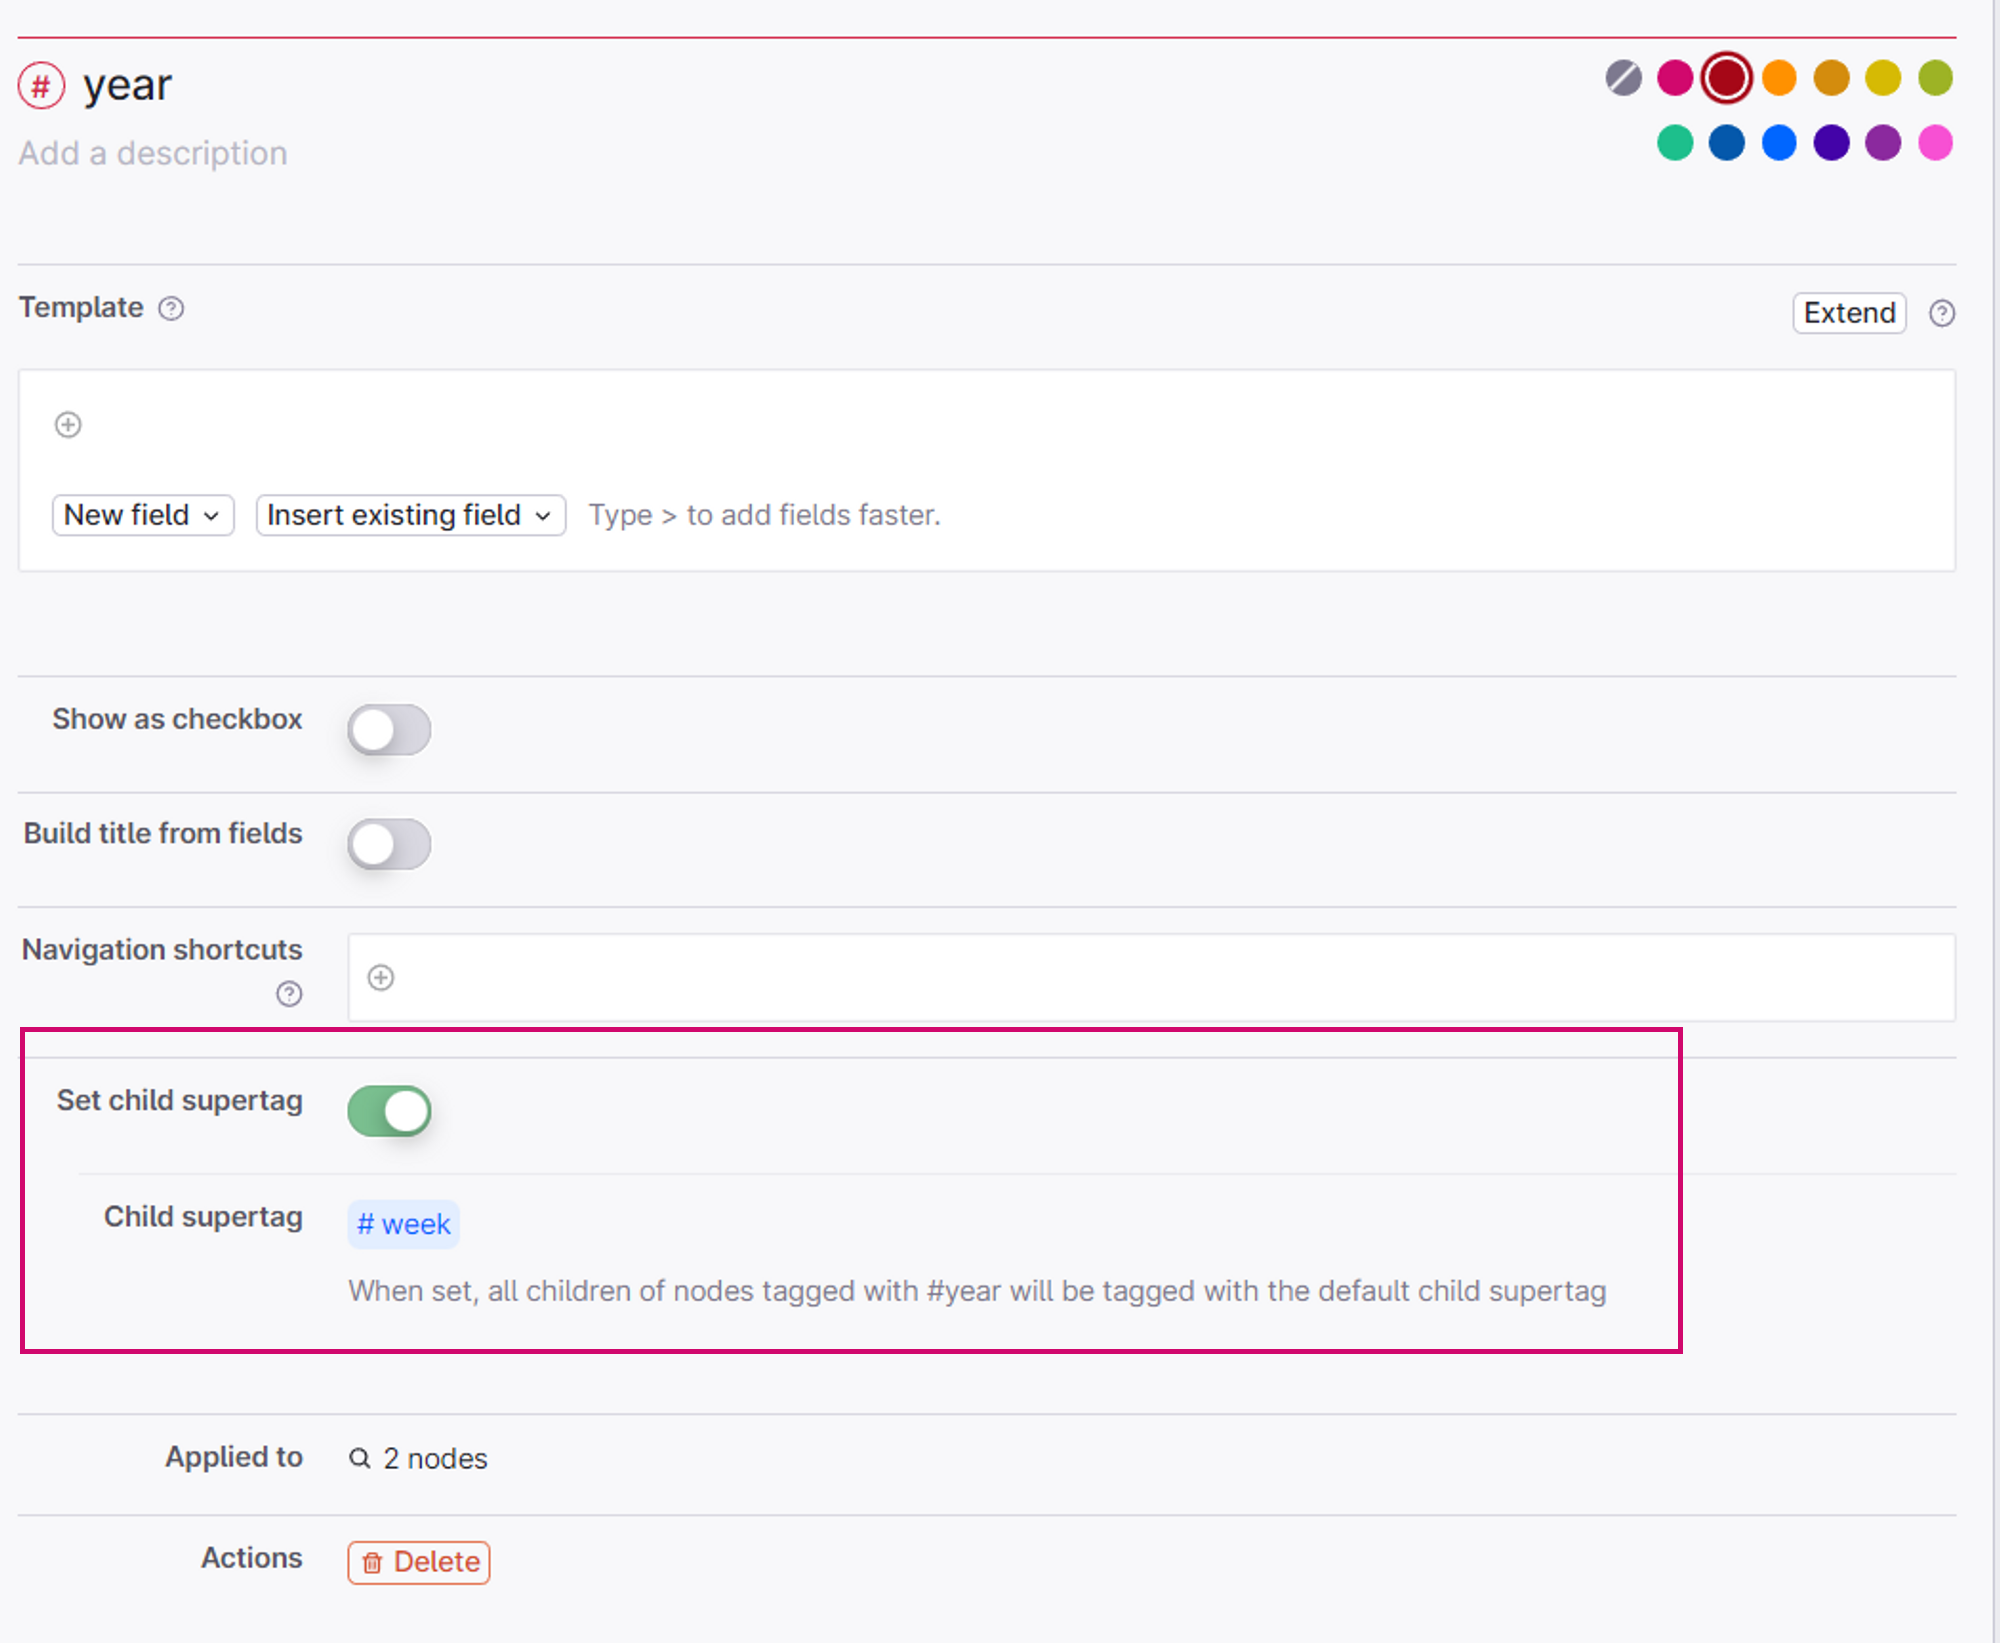The image size is (2000, 1643).
Task: Open the 2 nodes applied list
Action: (x=435, y=1459)
